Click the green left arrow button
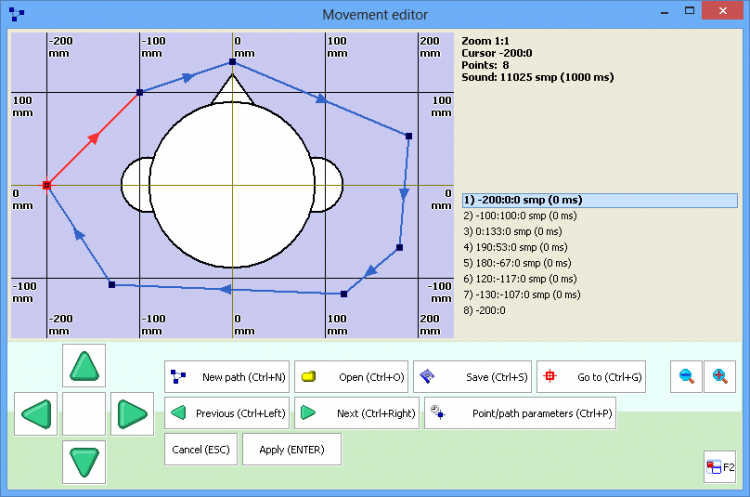The image size is (750, 497). pyautogui.click(x=36, y=414)
